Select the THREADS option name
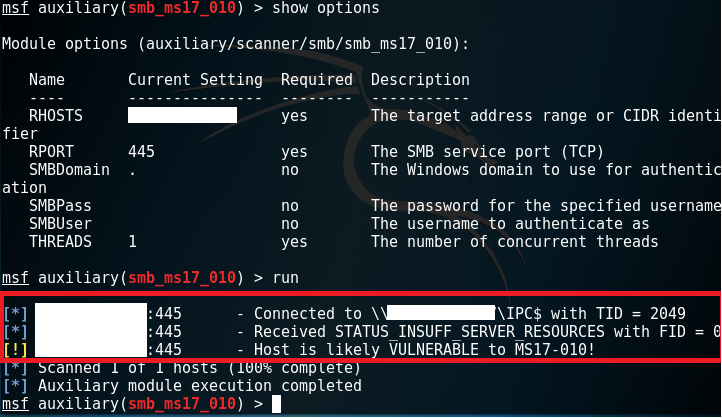Viewport: 722px width, 418px height. click(x=60, y=242)
